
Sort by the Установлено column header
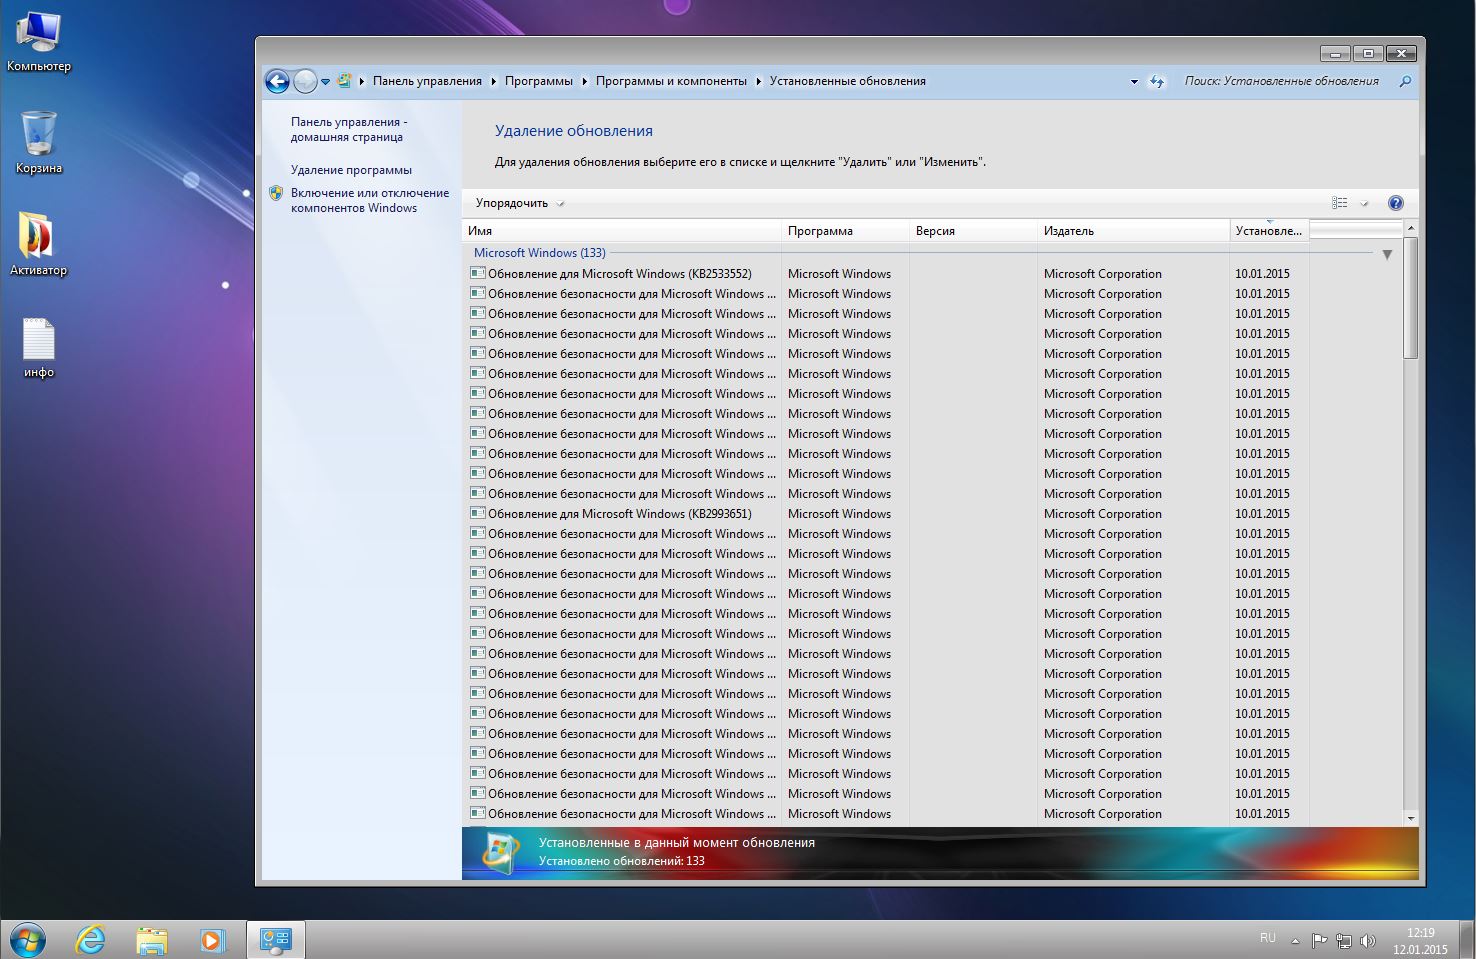[x=1269, y=231]
